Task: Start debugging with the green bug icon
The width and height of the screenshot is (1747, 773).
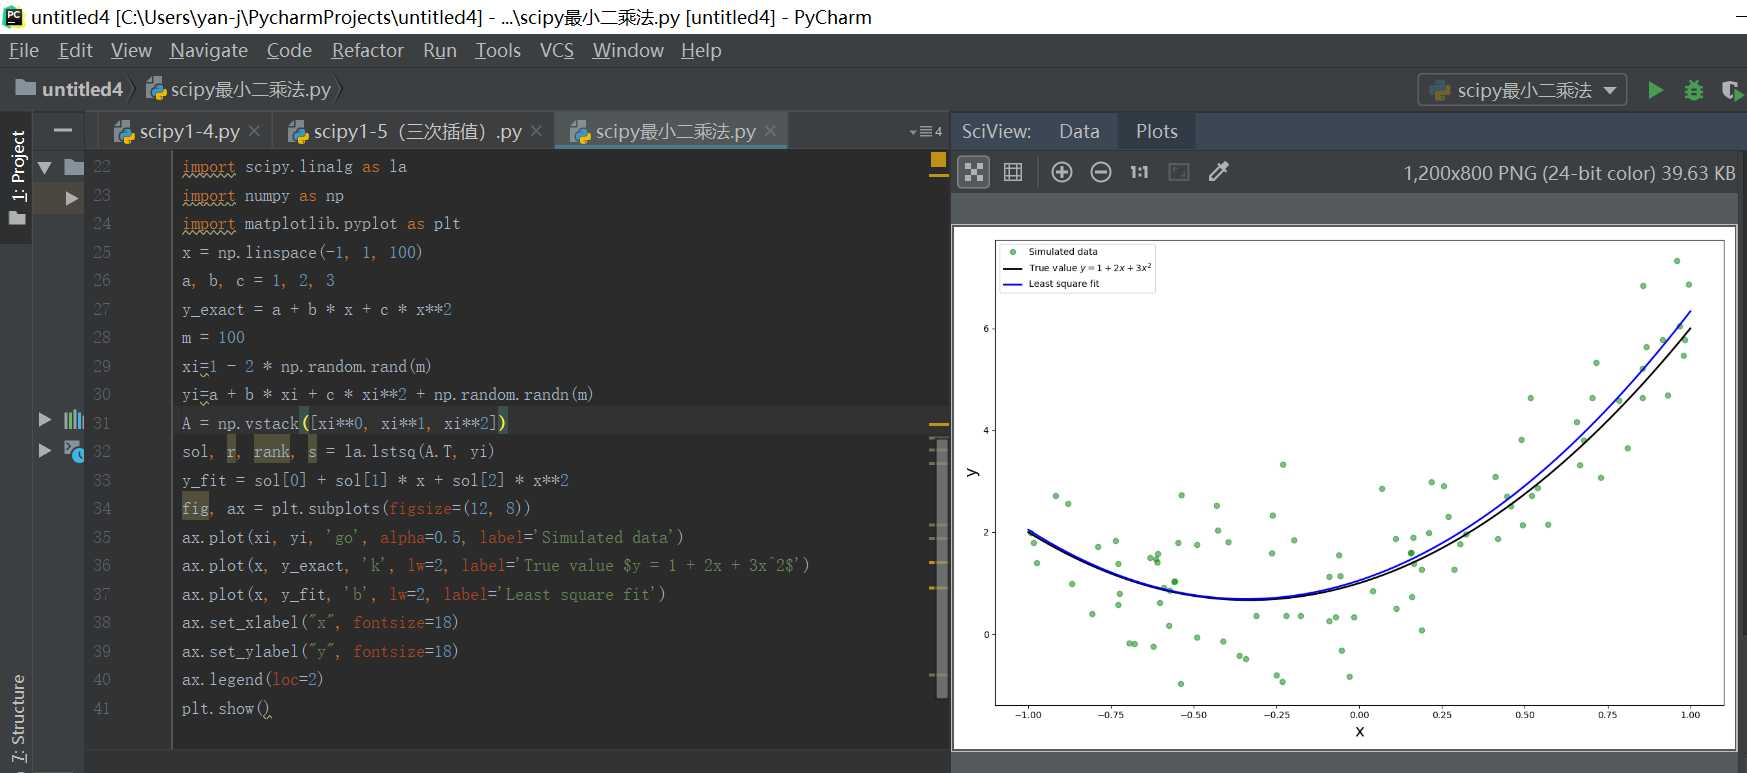Action: point(1693,90)
